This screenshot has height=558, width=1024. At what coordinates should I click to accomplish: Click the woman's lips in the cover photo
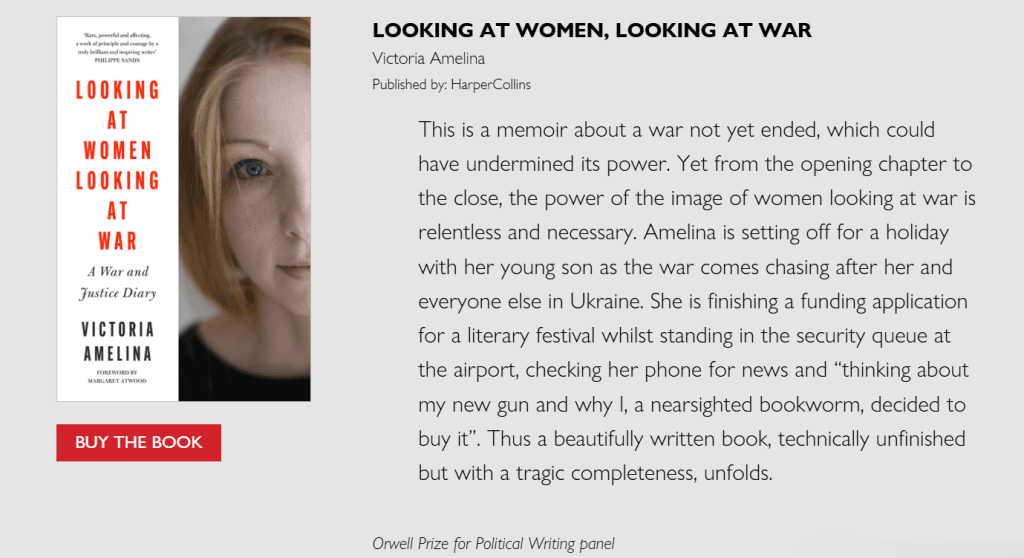[292, 270]
